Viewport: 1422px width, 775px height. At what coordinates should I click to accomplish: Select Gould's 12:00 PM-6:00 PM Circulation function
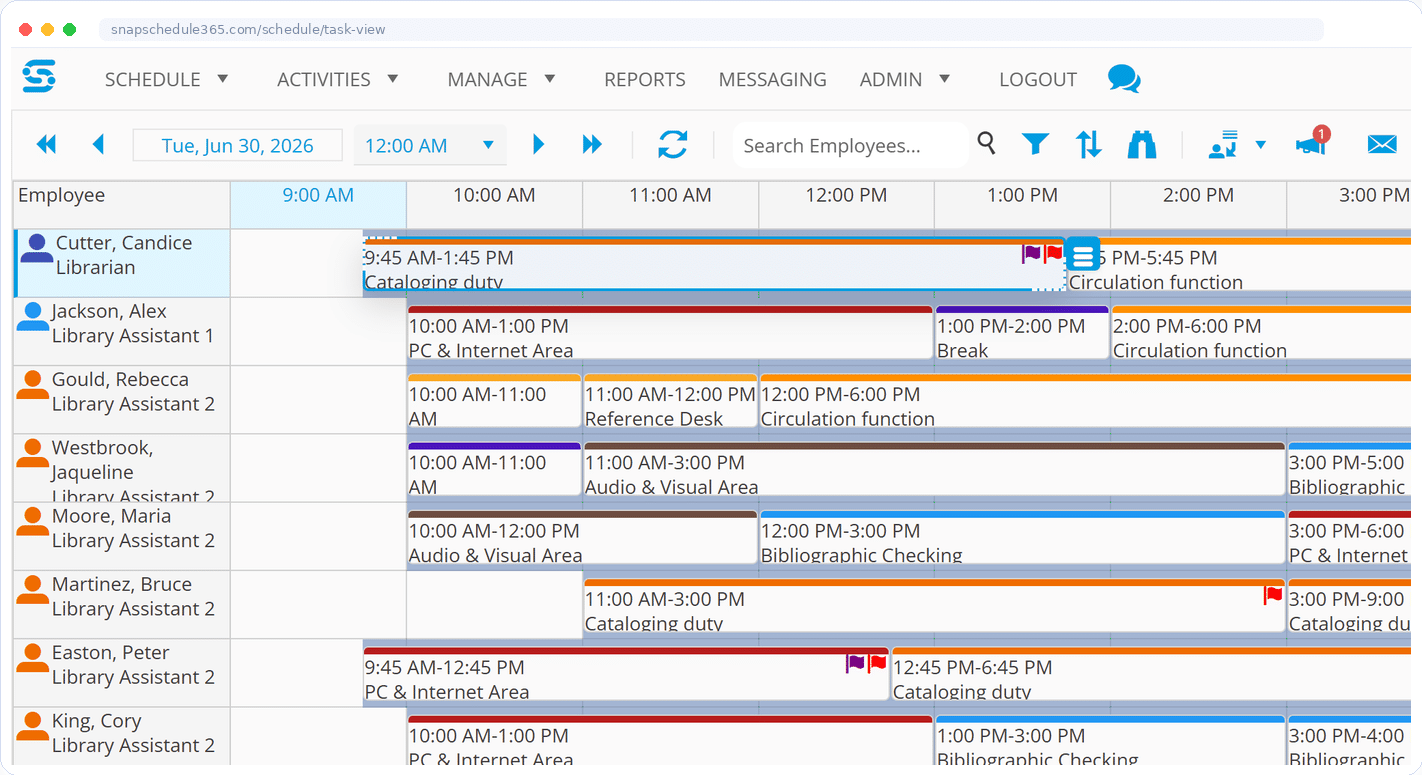click(1085, 401)
